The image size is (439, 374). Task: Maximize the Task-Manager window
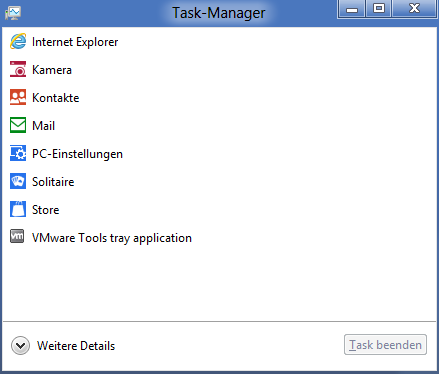[379, 9]
